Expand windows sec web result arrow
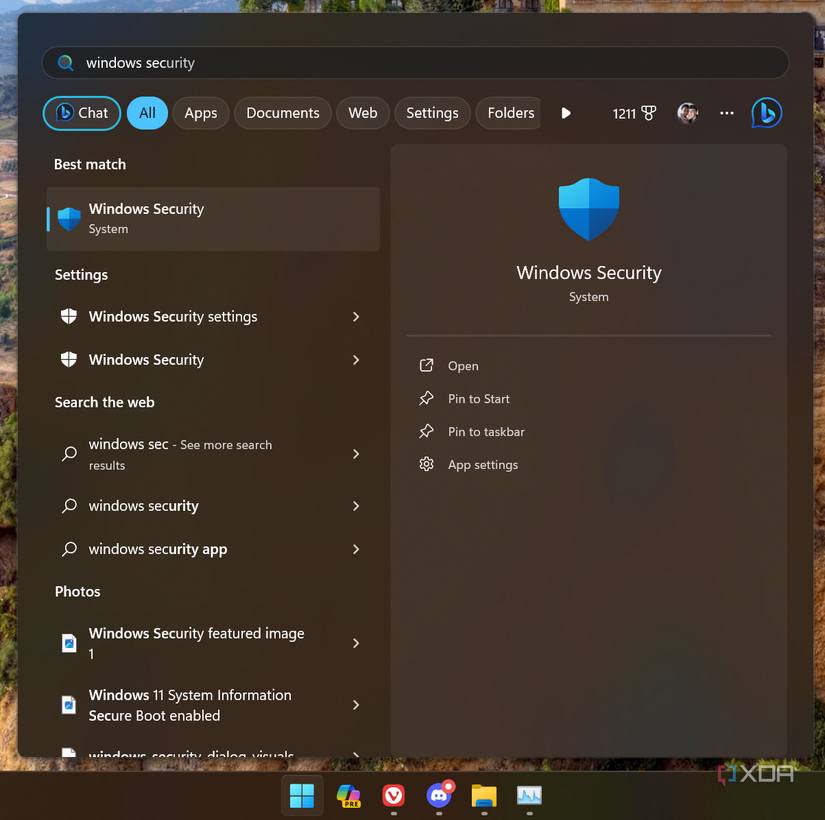Image resolution: width=825 pixels, height=820 pixels. [356, 454]
